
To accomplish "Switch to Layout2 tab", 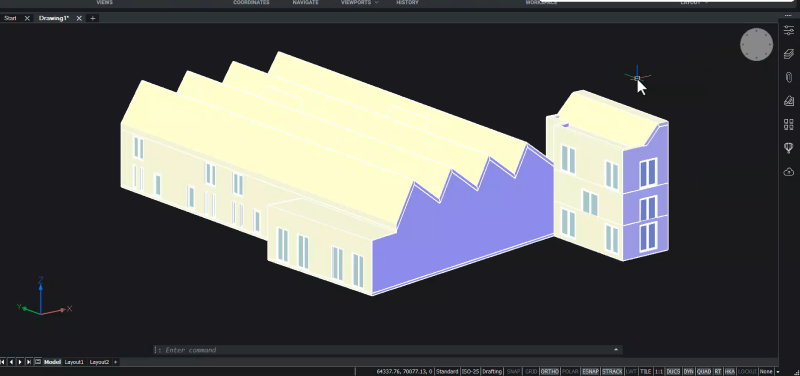I will (x=99, y=362).
